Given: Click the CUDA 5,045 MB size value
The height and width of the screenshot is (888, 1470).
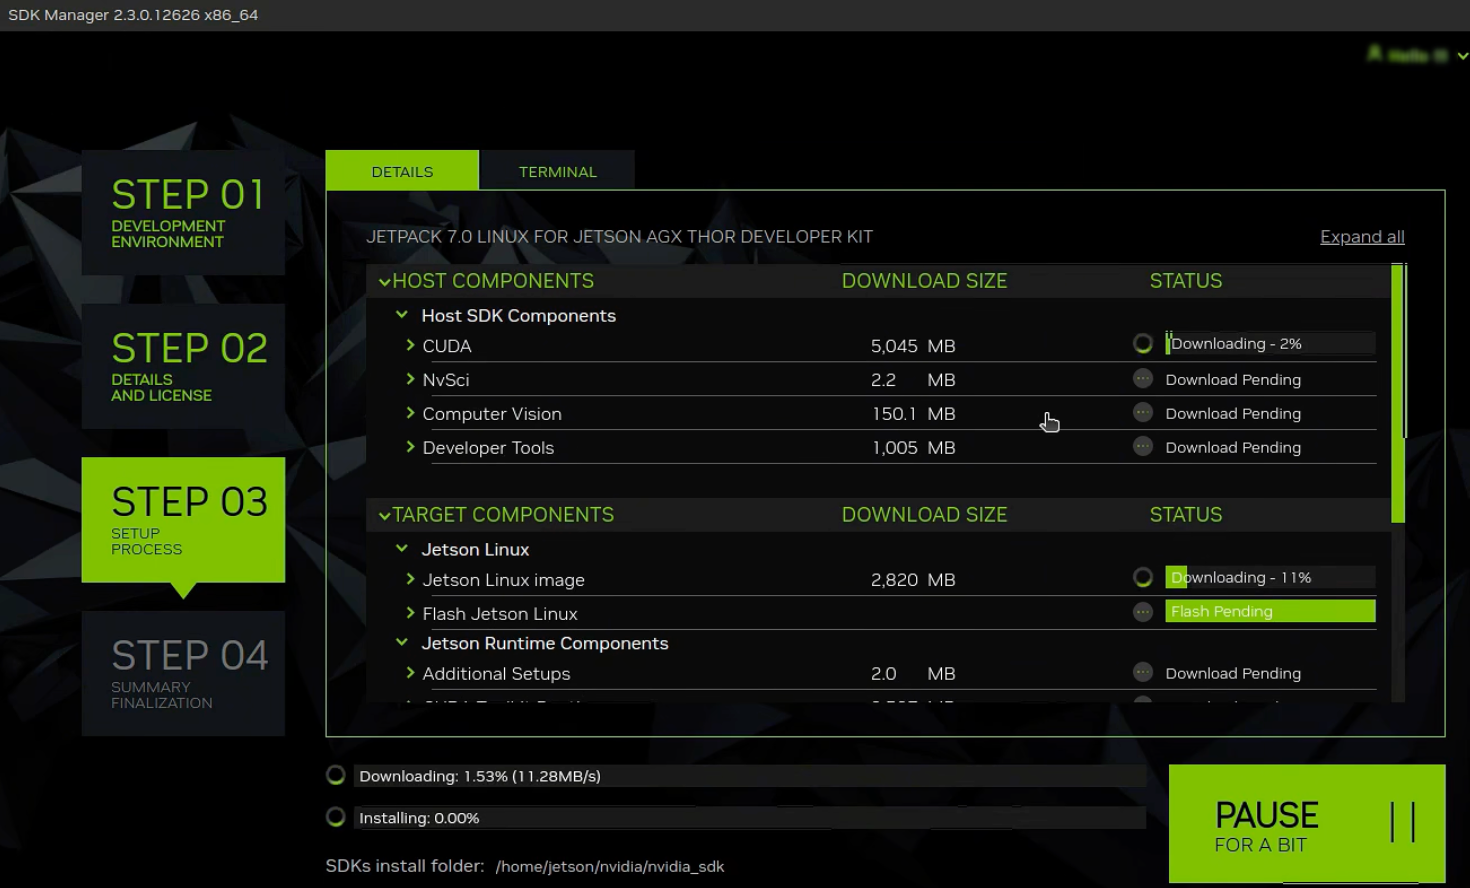Looking at the screenshot, I should coord(913,346).
